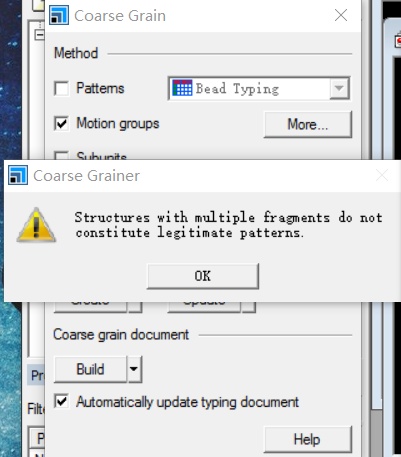401x457 pixels.
Task: Click the Bead Typing grid icon
Action: (x=182, y=88)
